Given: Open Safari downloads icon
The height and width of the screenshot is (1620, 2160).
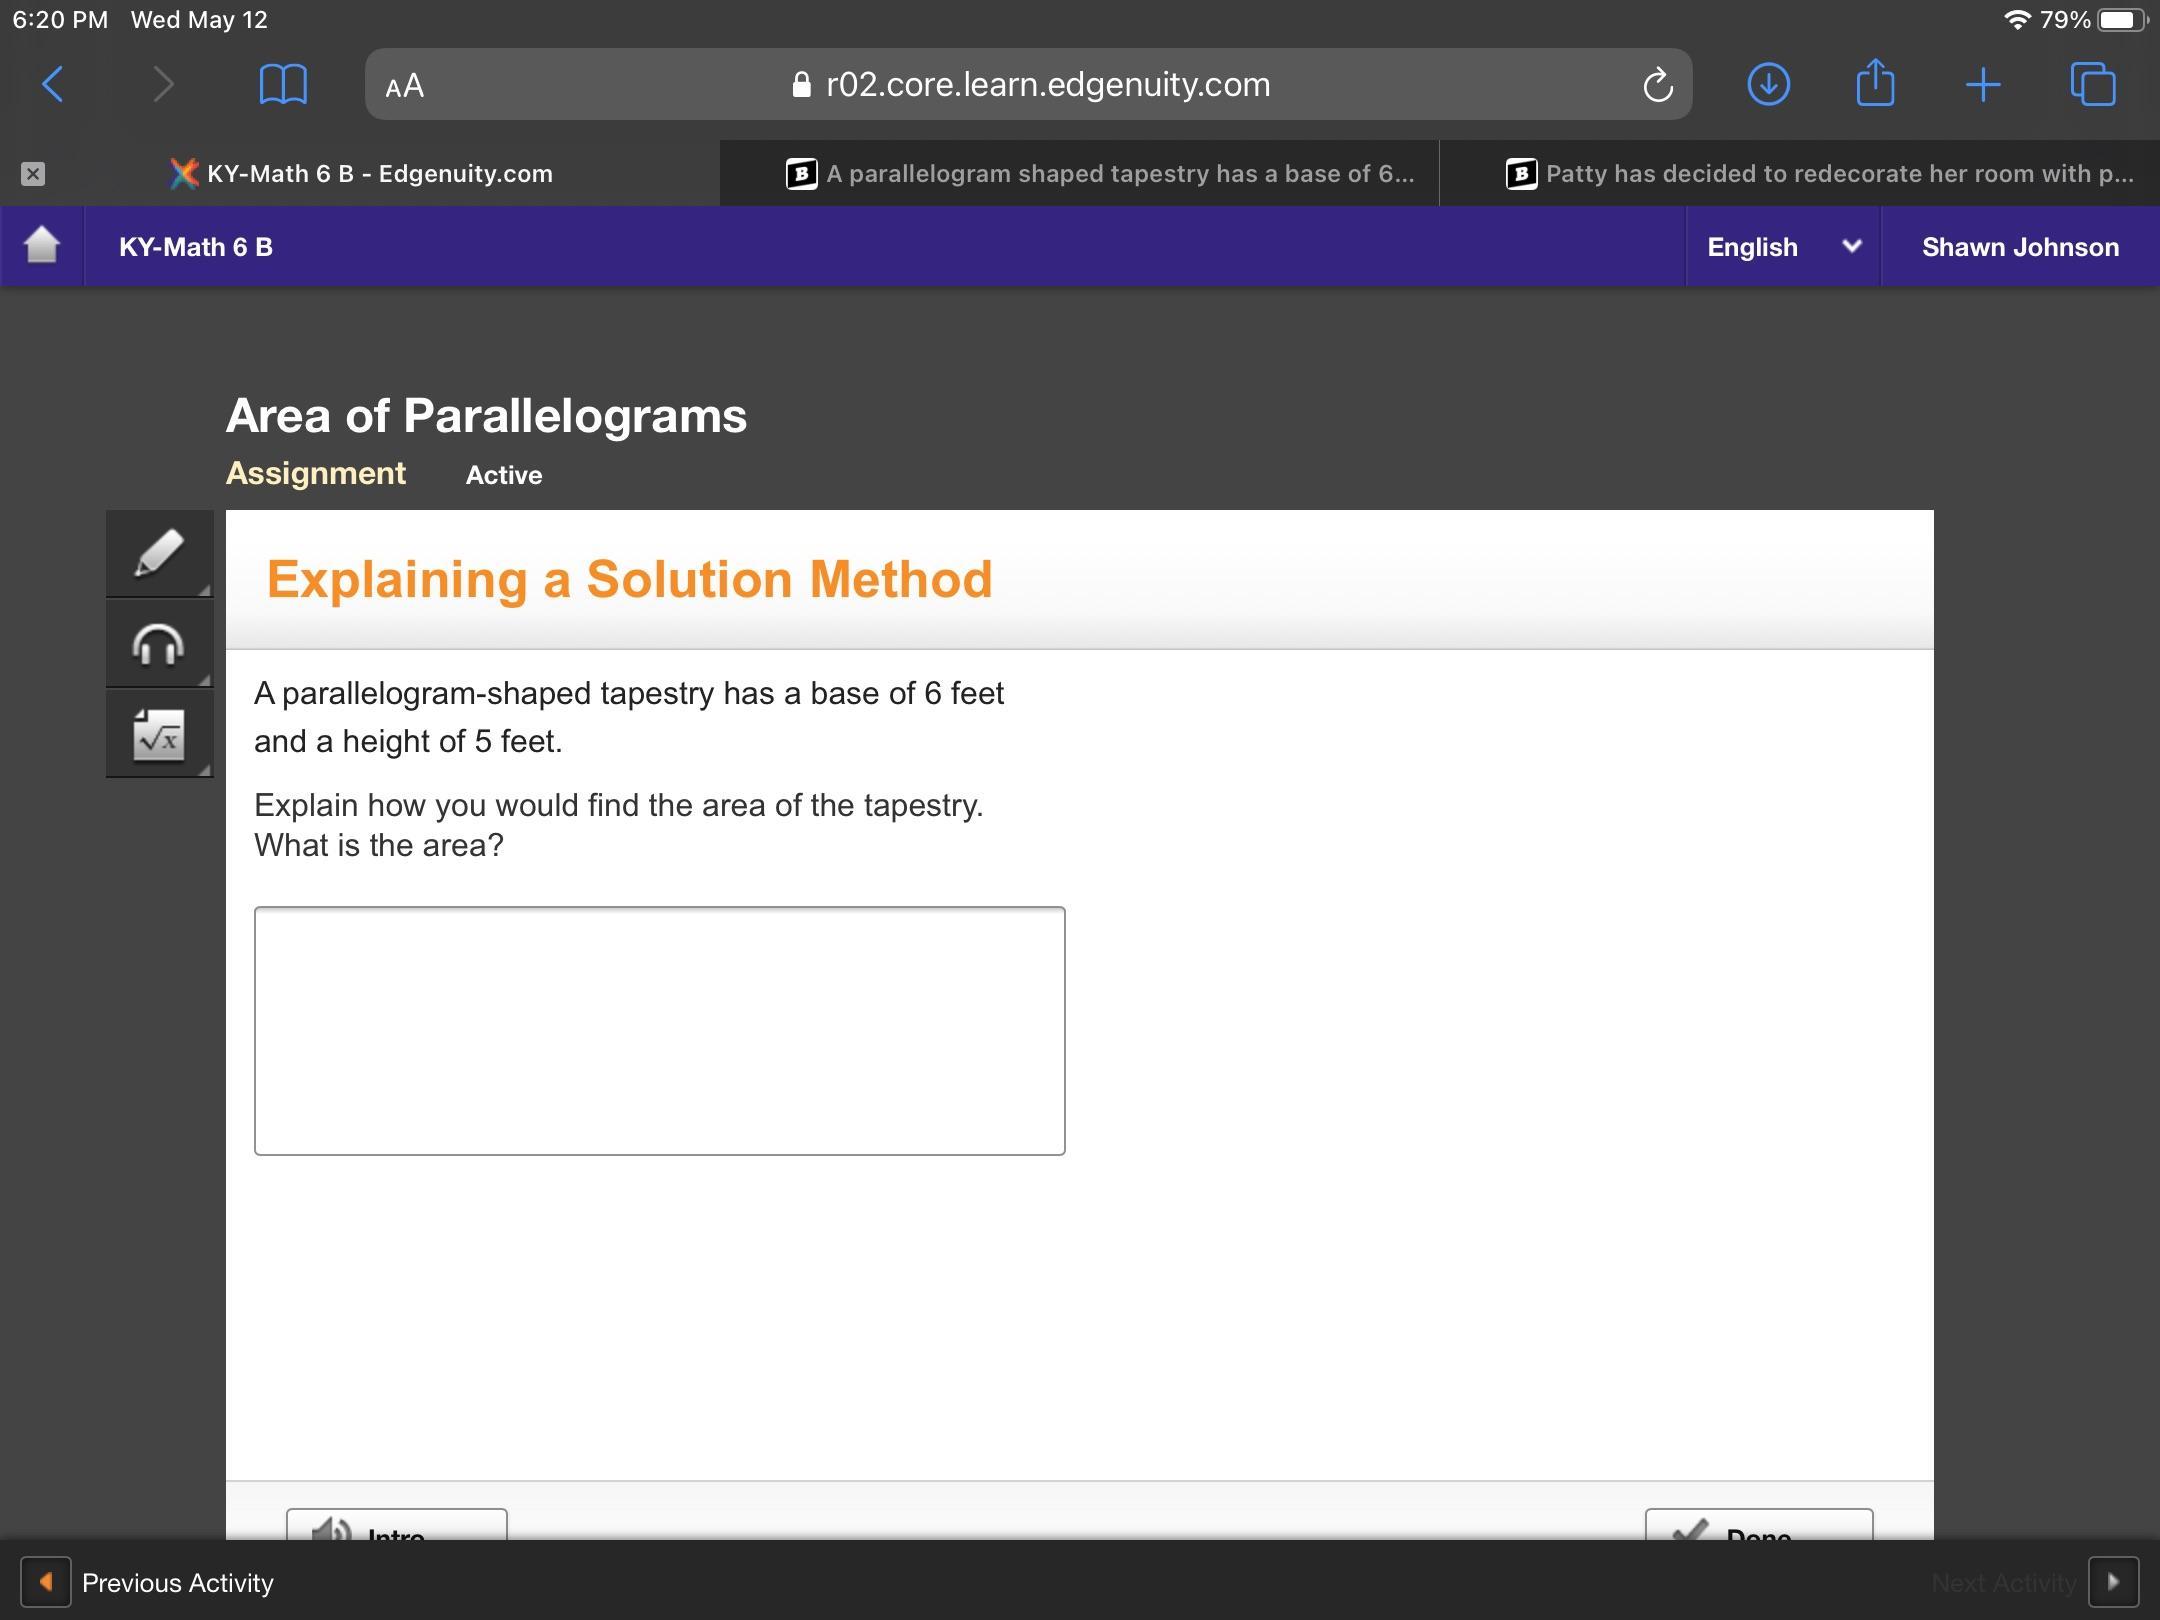Looking at the screenshot, I should (1768, 84).
